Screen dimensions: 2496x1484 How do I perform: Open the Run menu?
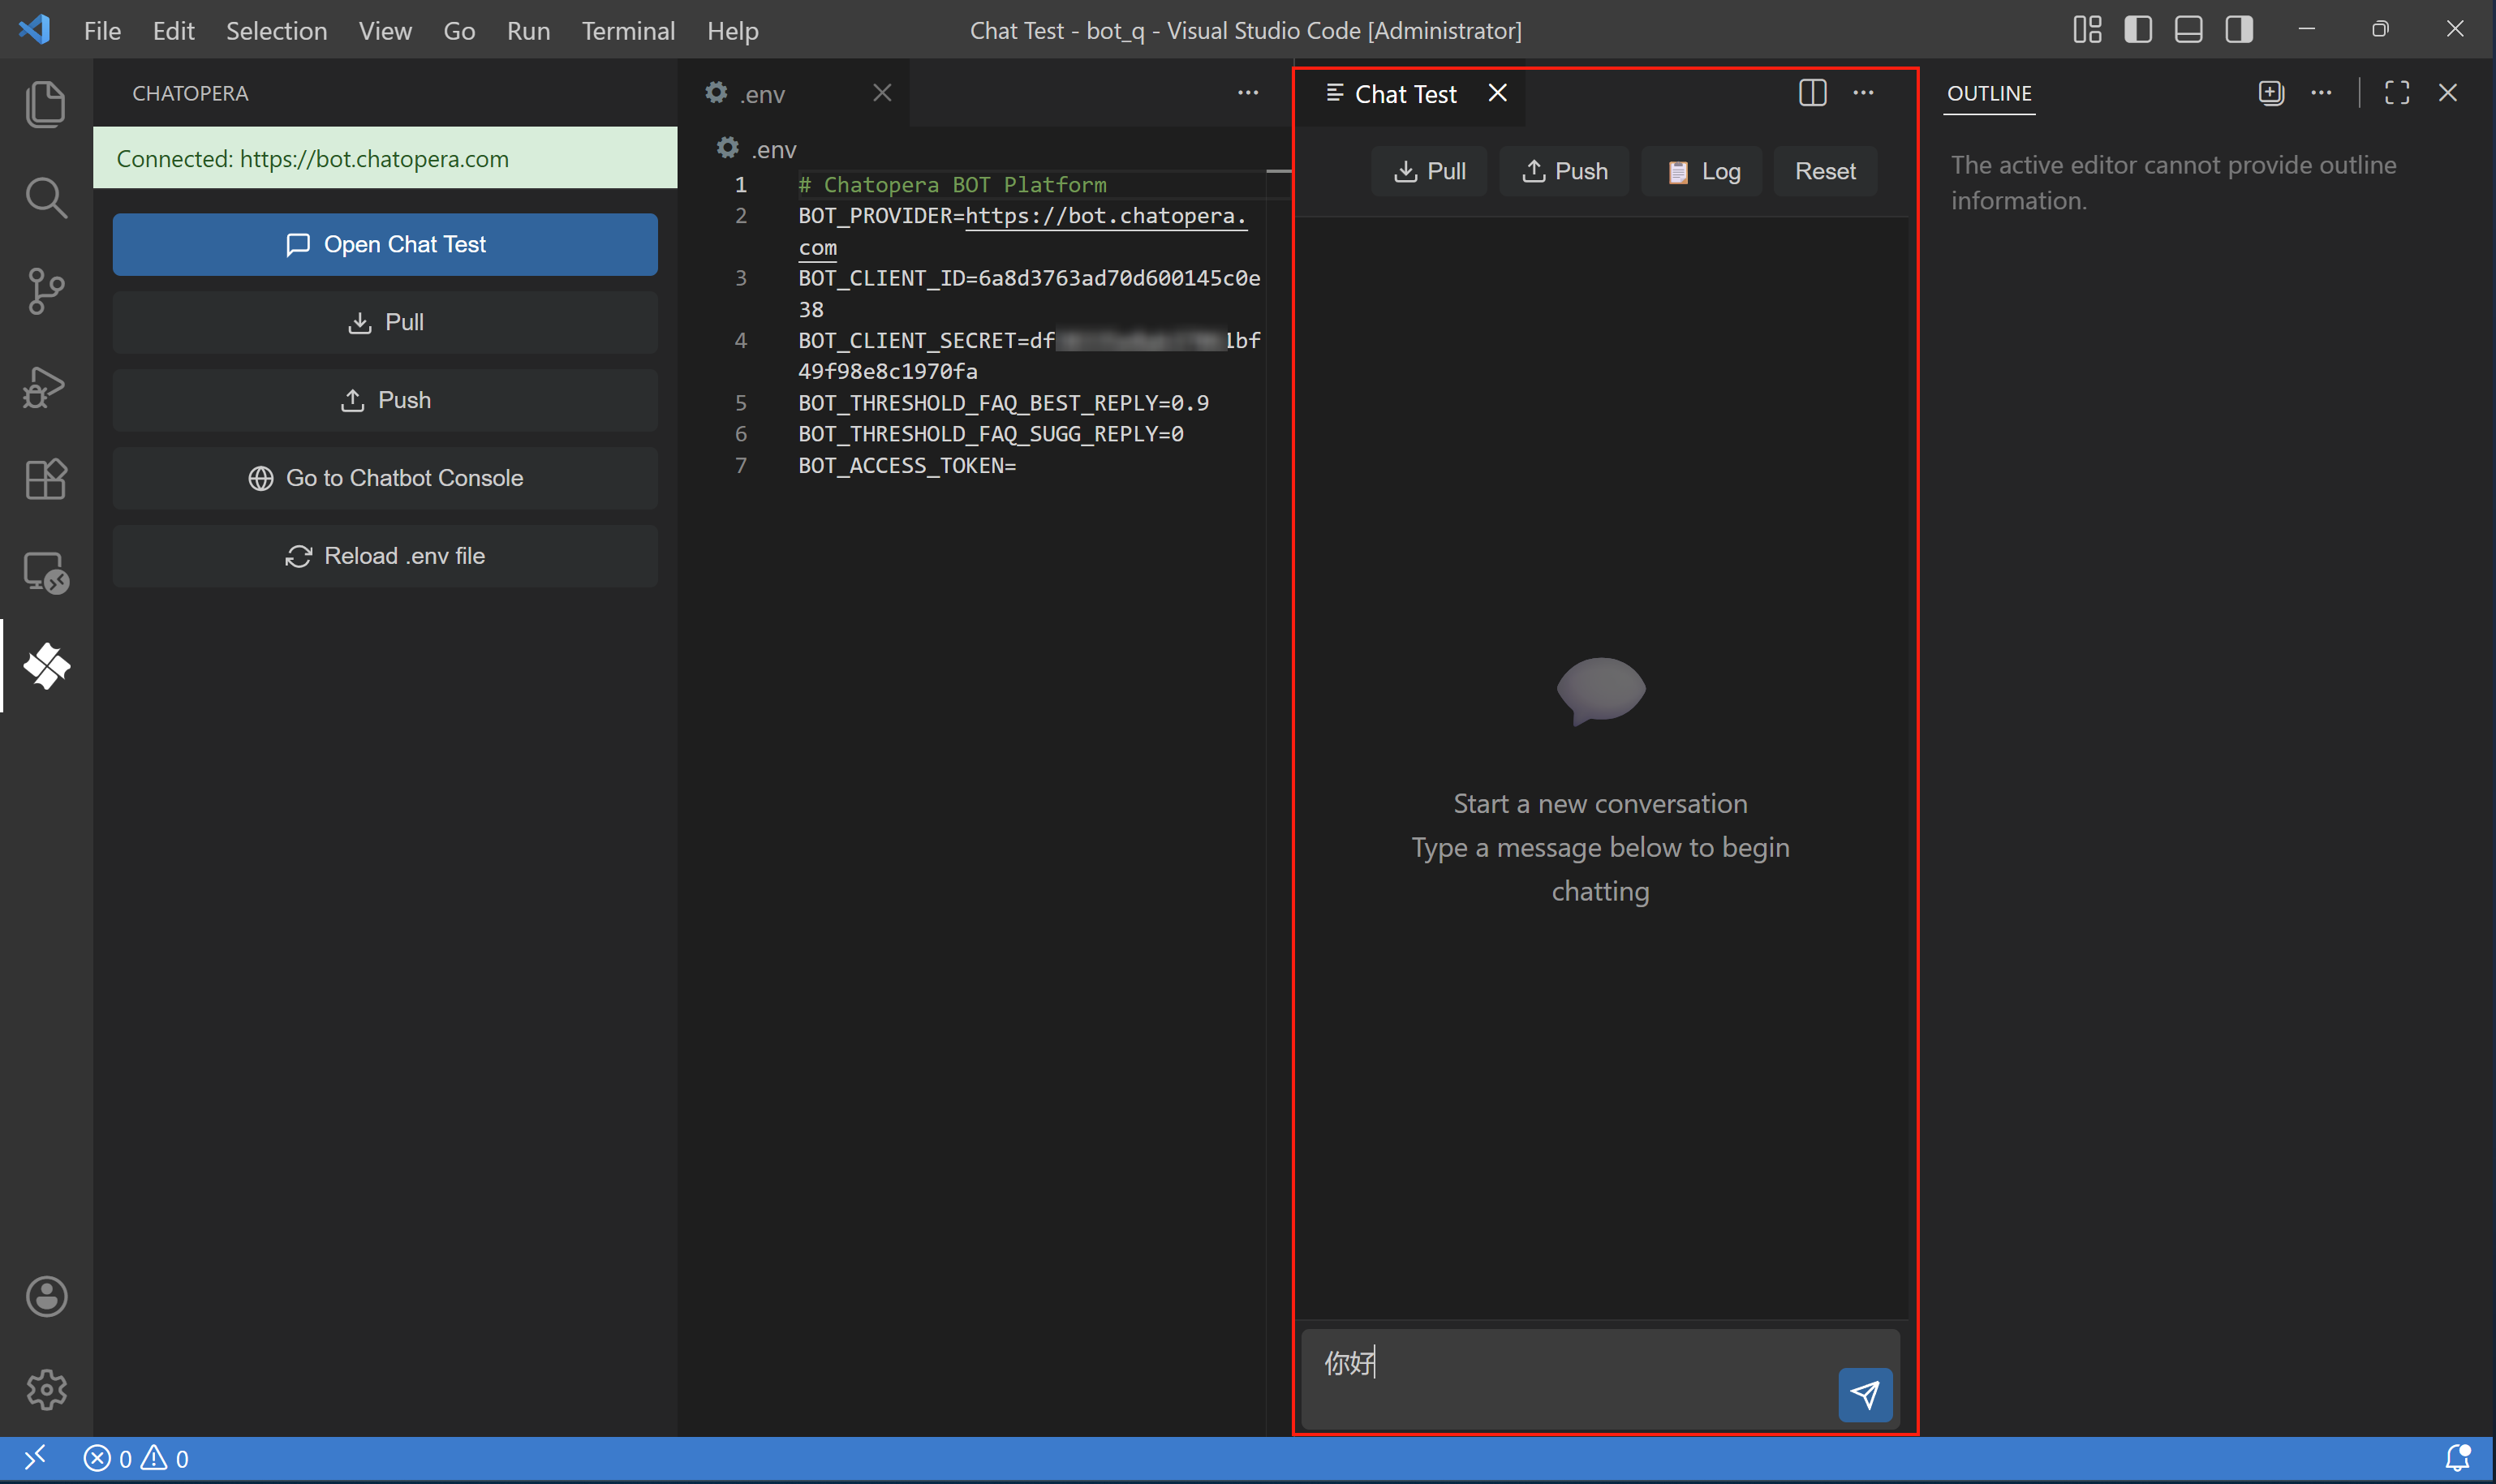point(528,30)
